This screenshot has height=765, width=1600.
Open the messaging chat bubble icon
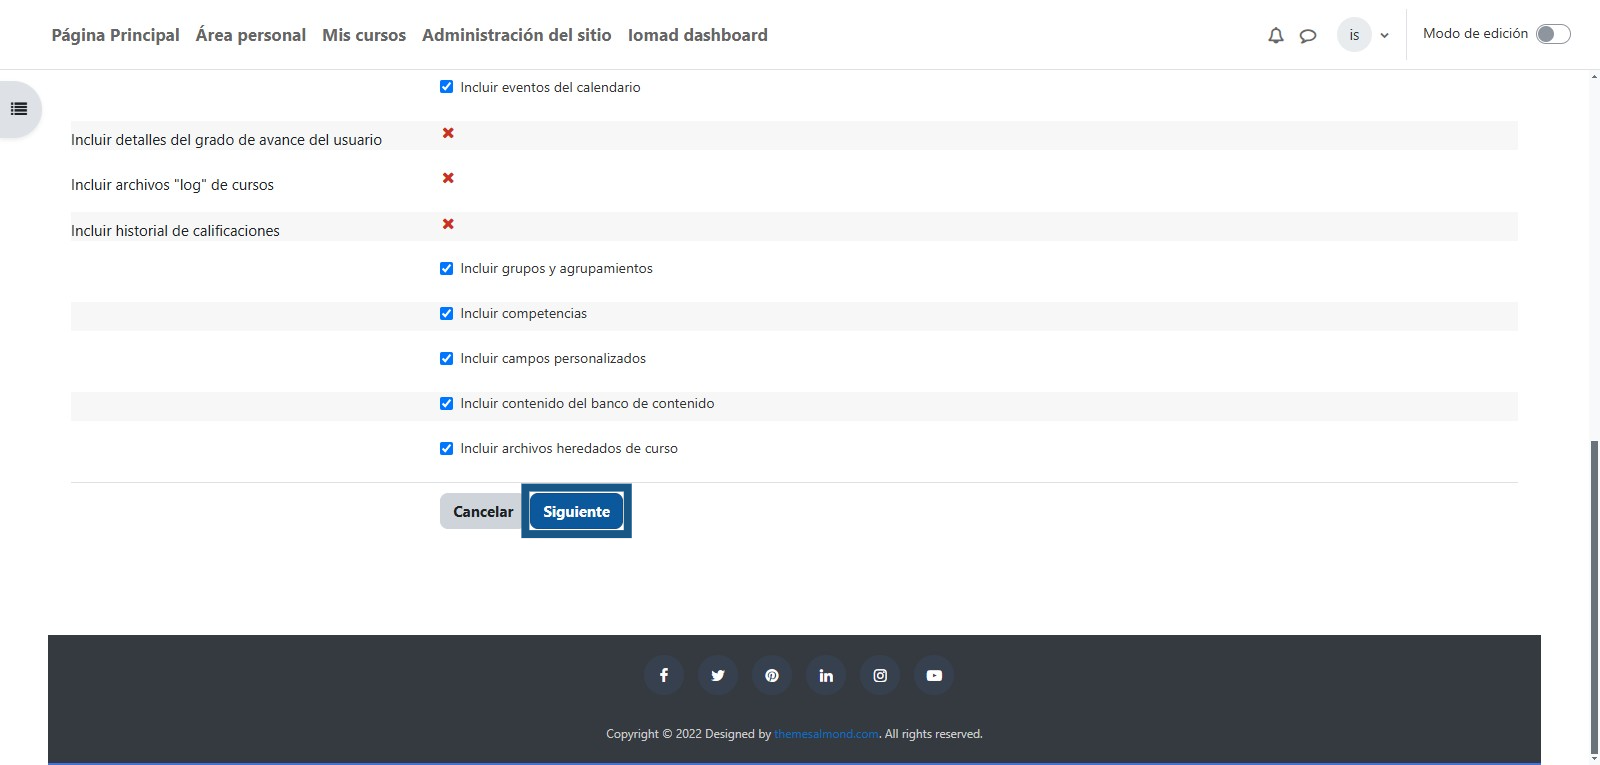coord(1307,36)
